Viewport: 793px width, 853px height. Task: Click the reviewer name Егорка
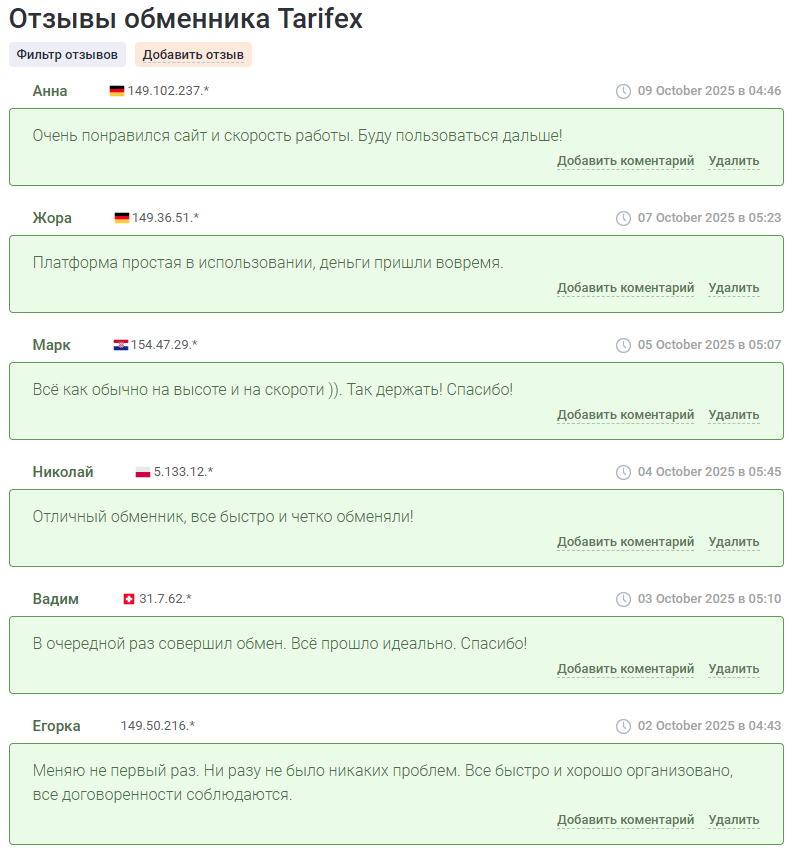point(56,726)
